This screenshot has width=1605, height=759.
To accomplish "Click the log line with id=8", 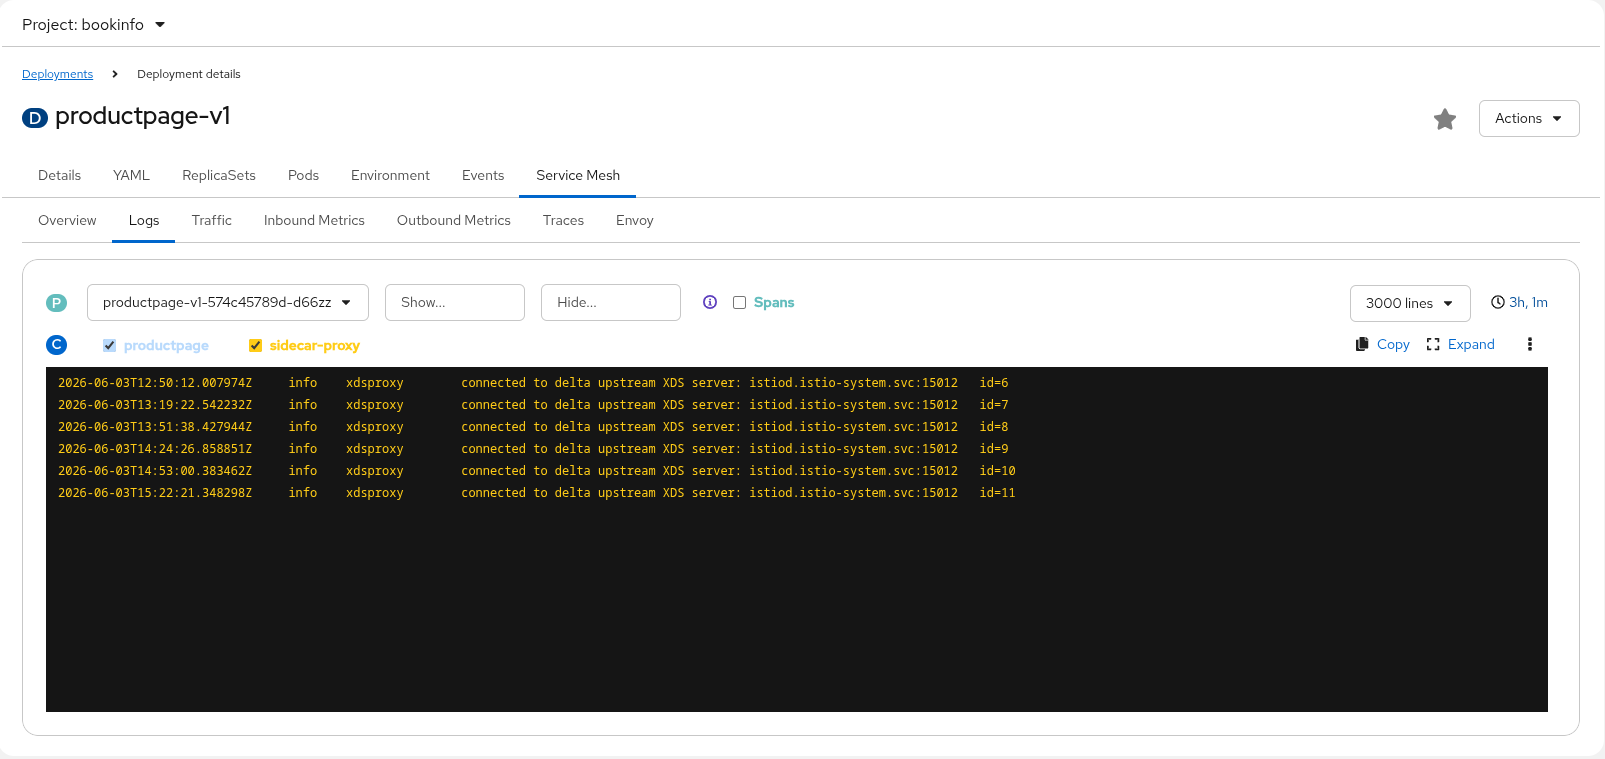I will tap(533, 427).
